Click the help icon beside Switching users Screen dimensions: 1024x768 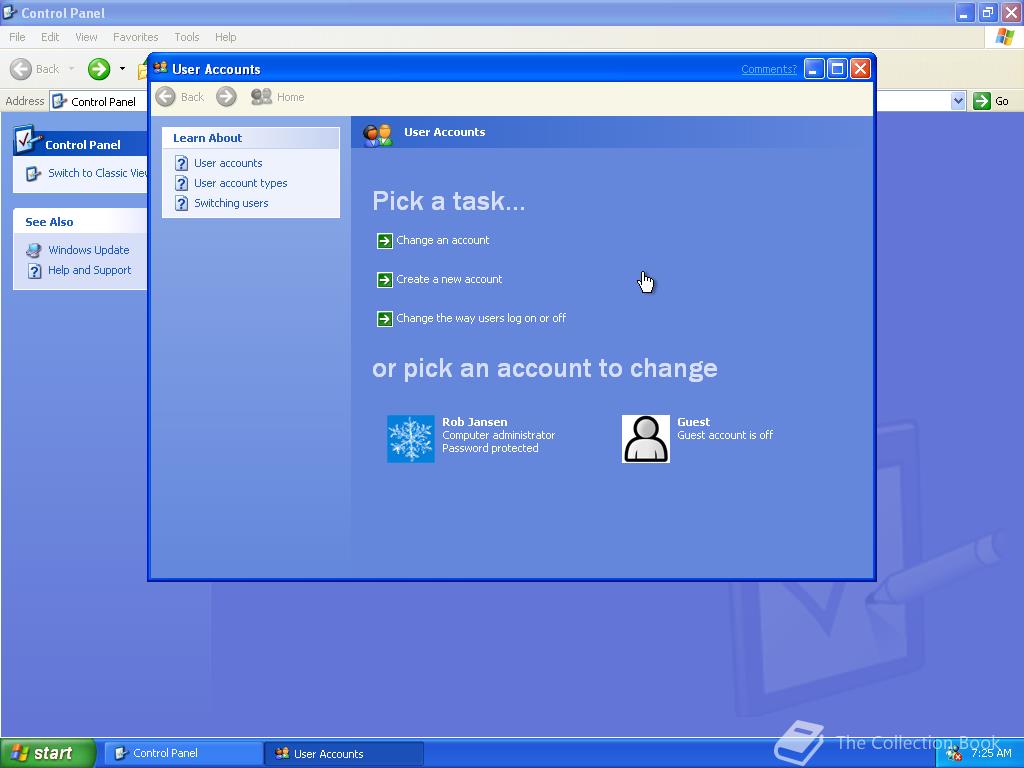182,204
